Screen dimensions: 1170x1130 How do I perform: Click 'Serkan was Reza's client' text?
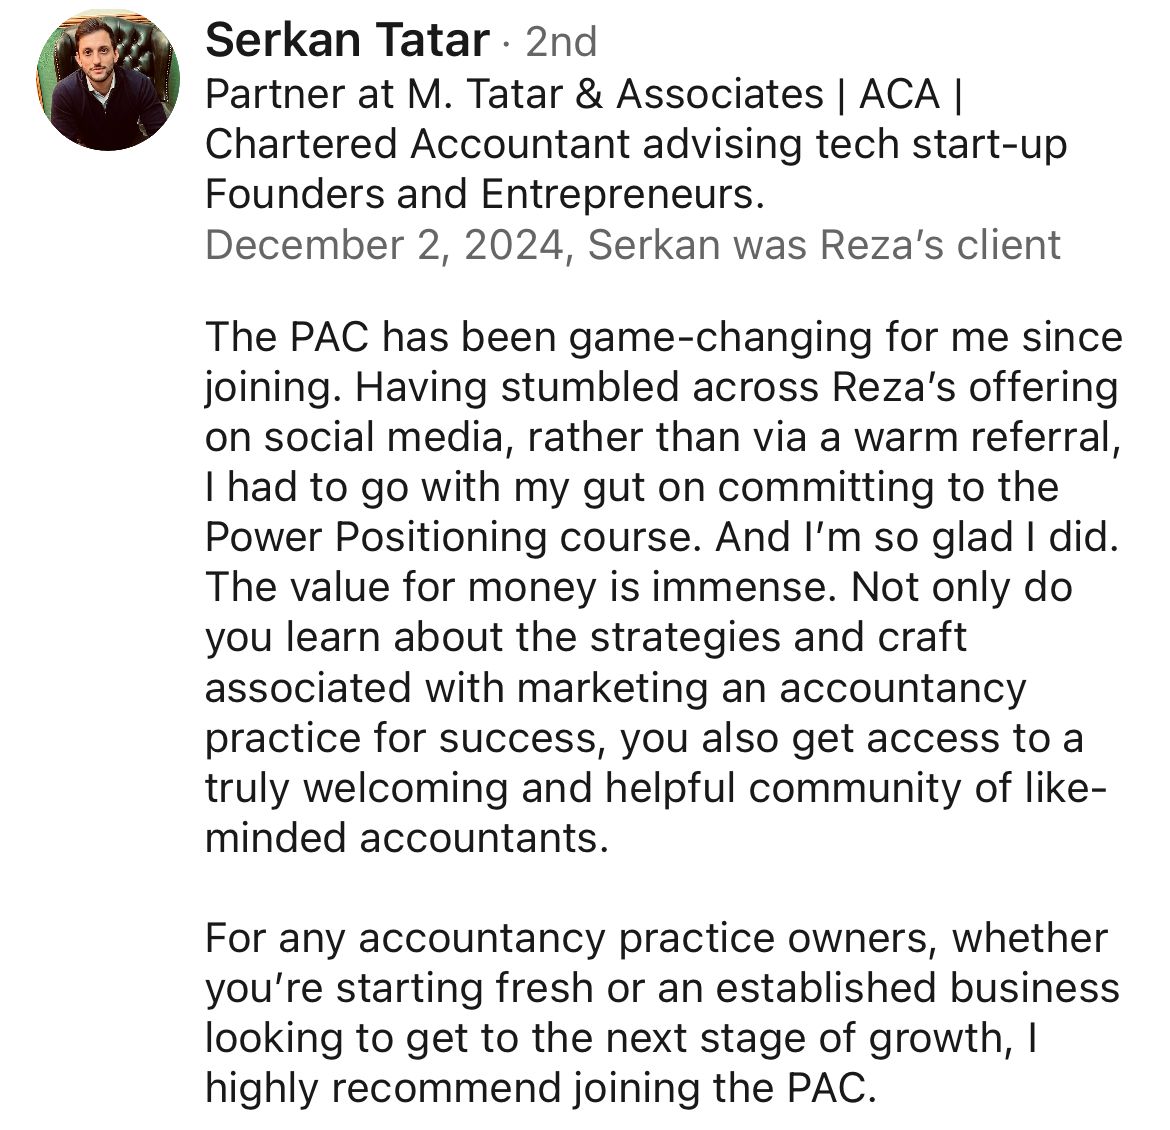point(824,245)
